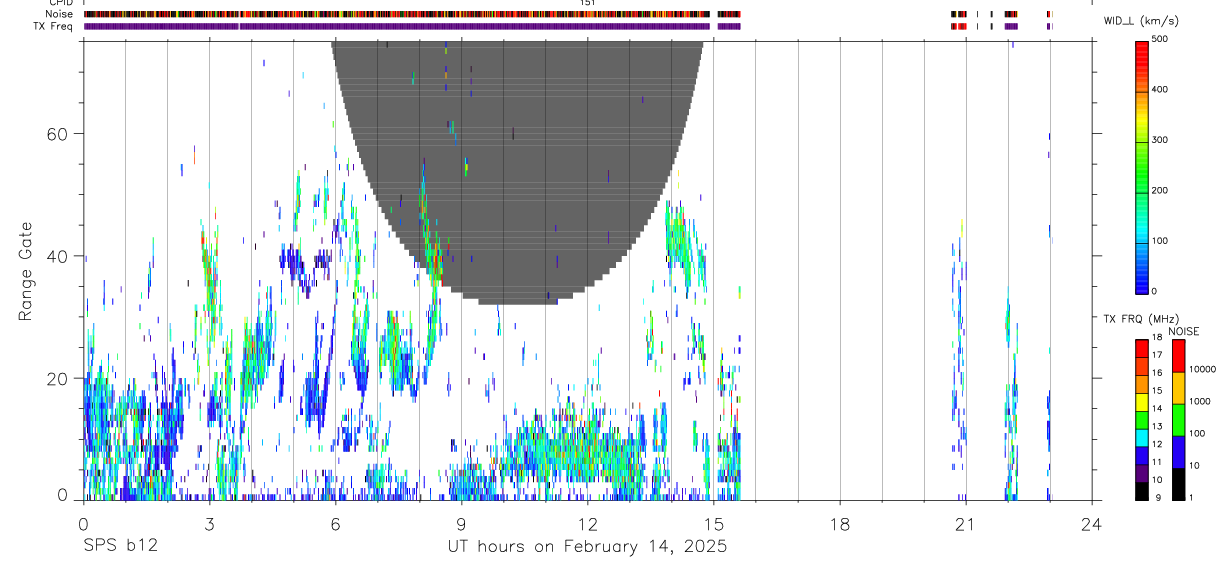Click the 400 label on WID colorbar
This screenshot has width=1228, height=567.
[x=1160, y=89]
